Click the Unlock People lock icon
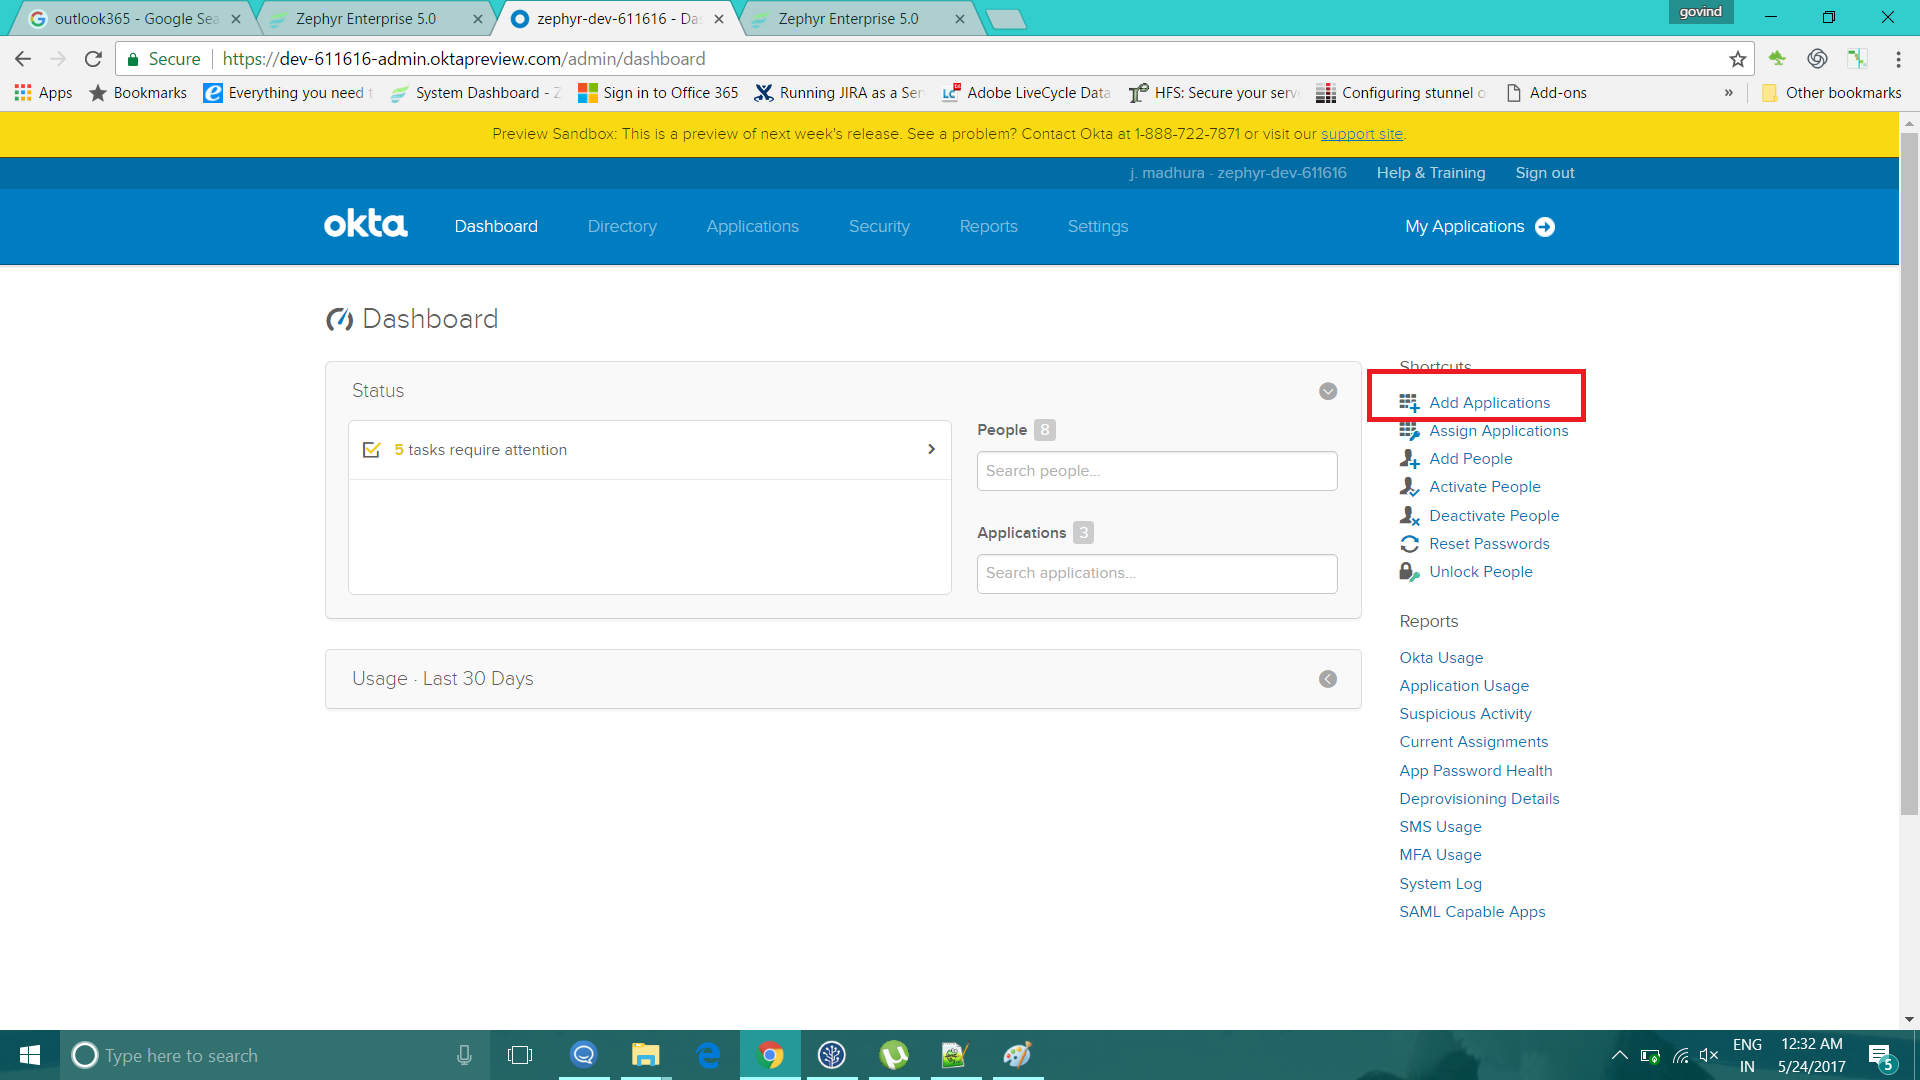 (1409, 572)
